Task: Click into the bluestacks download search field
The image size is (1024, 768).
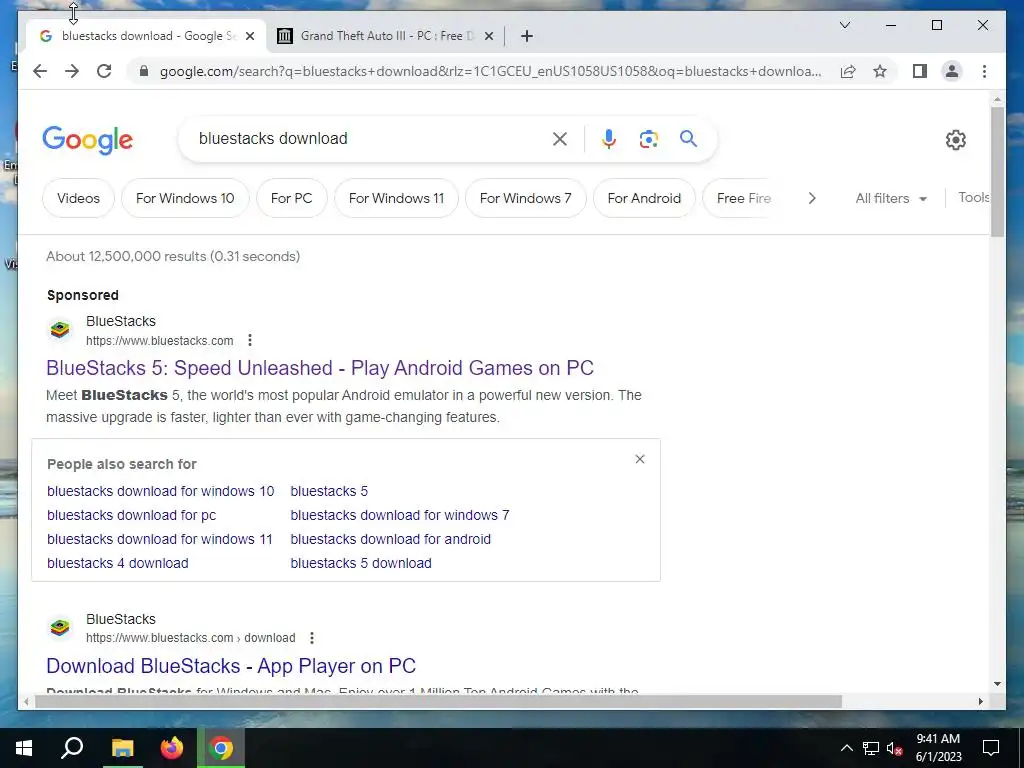Action: tap(369, 138)
